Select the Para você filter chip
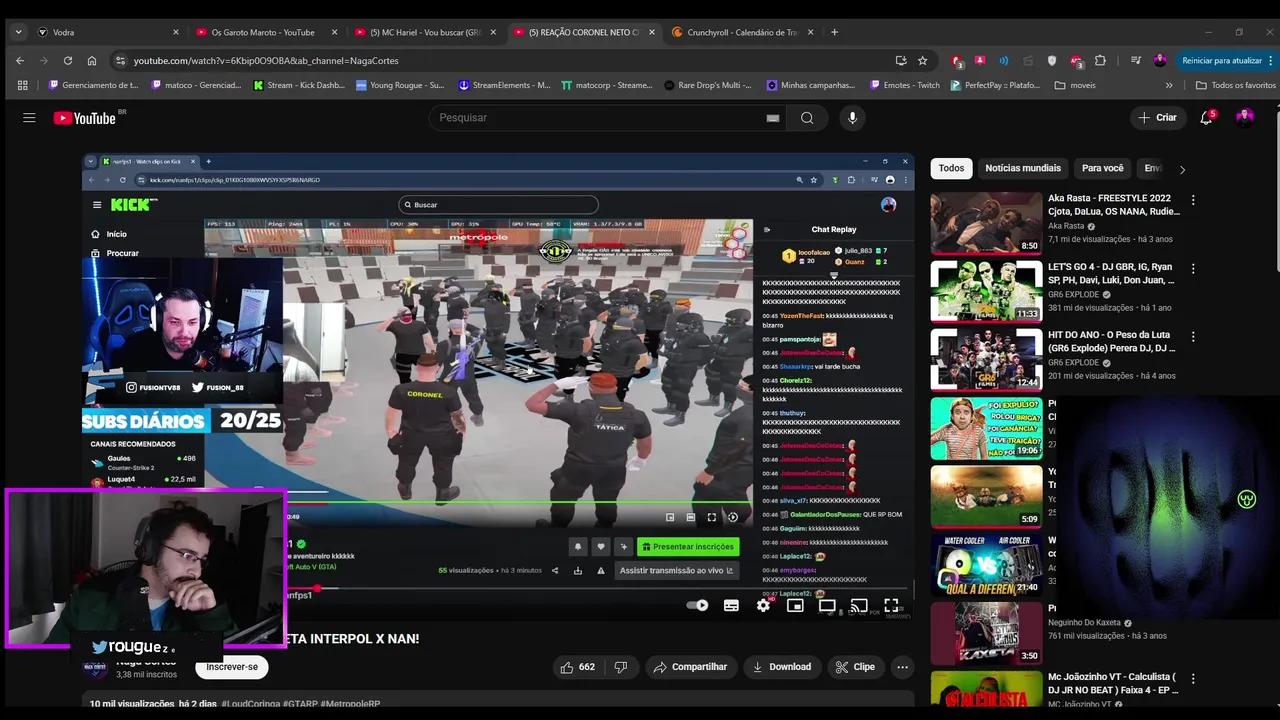The width and height of the screenshot is (1280, 720). pyautogui.click(x=1103, y=168)
